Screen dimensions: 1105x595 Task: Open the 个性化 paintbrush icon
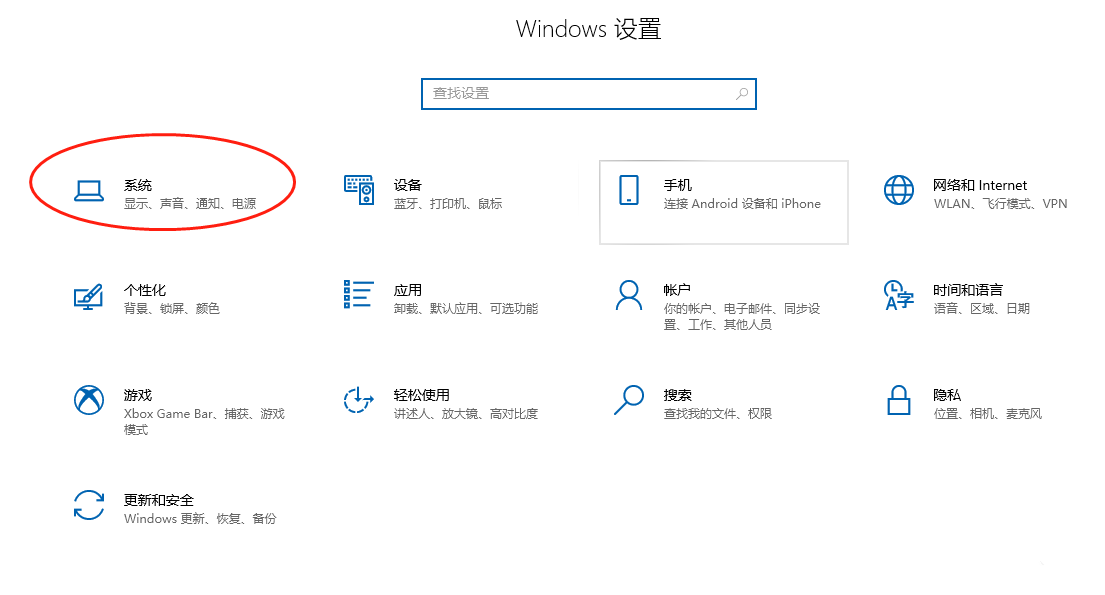pyautogui.click(x=88, y=297)
